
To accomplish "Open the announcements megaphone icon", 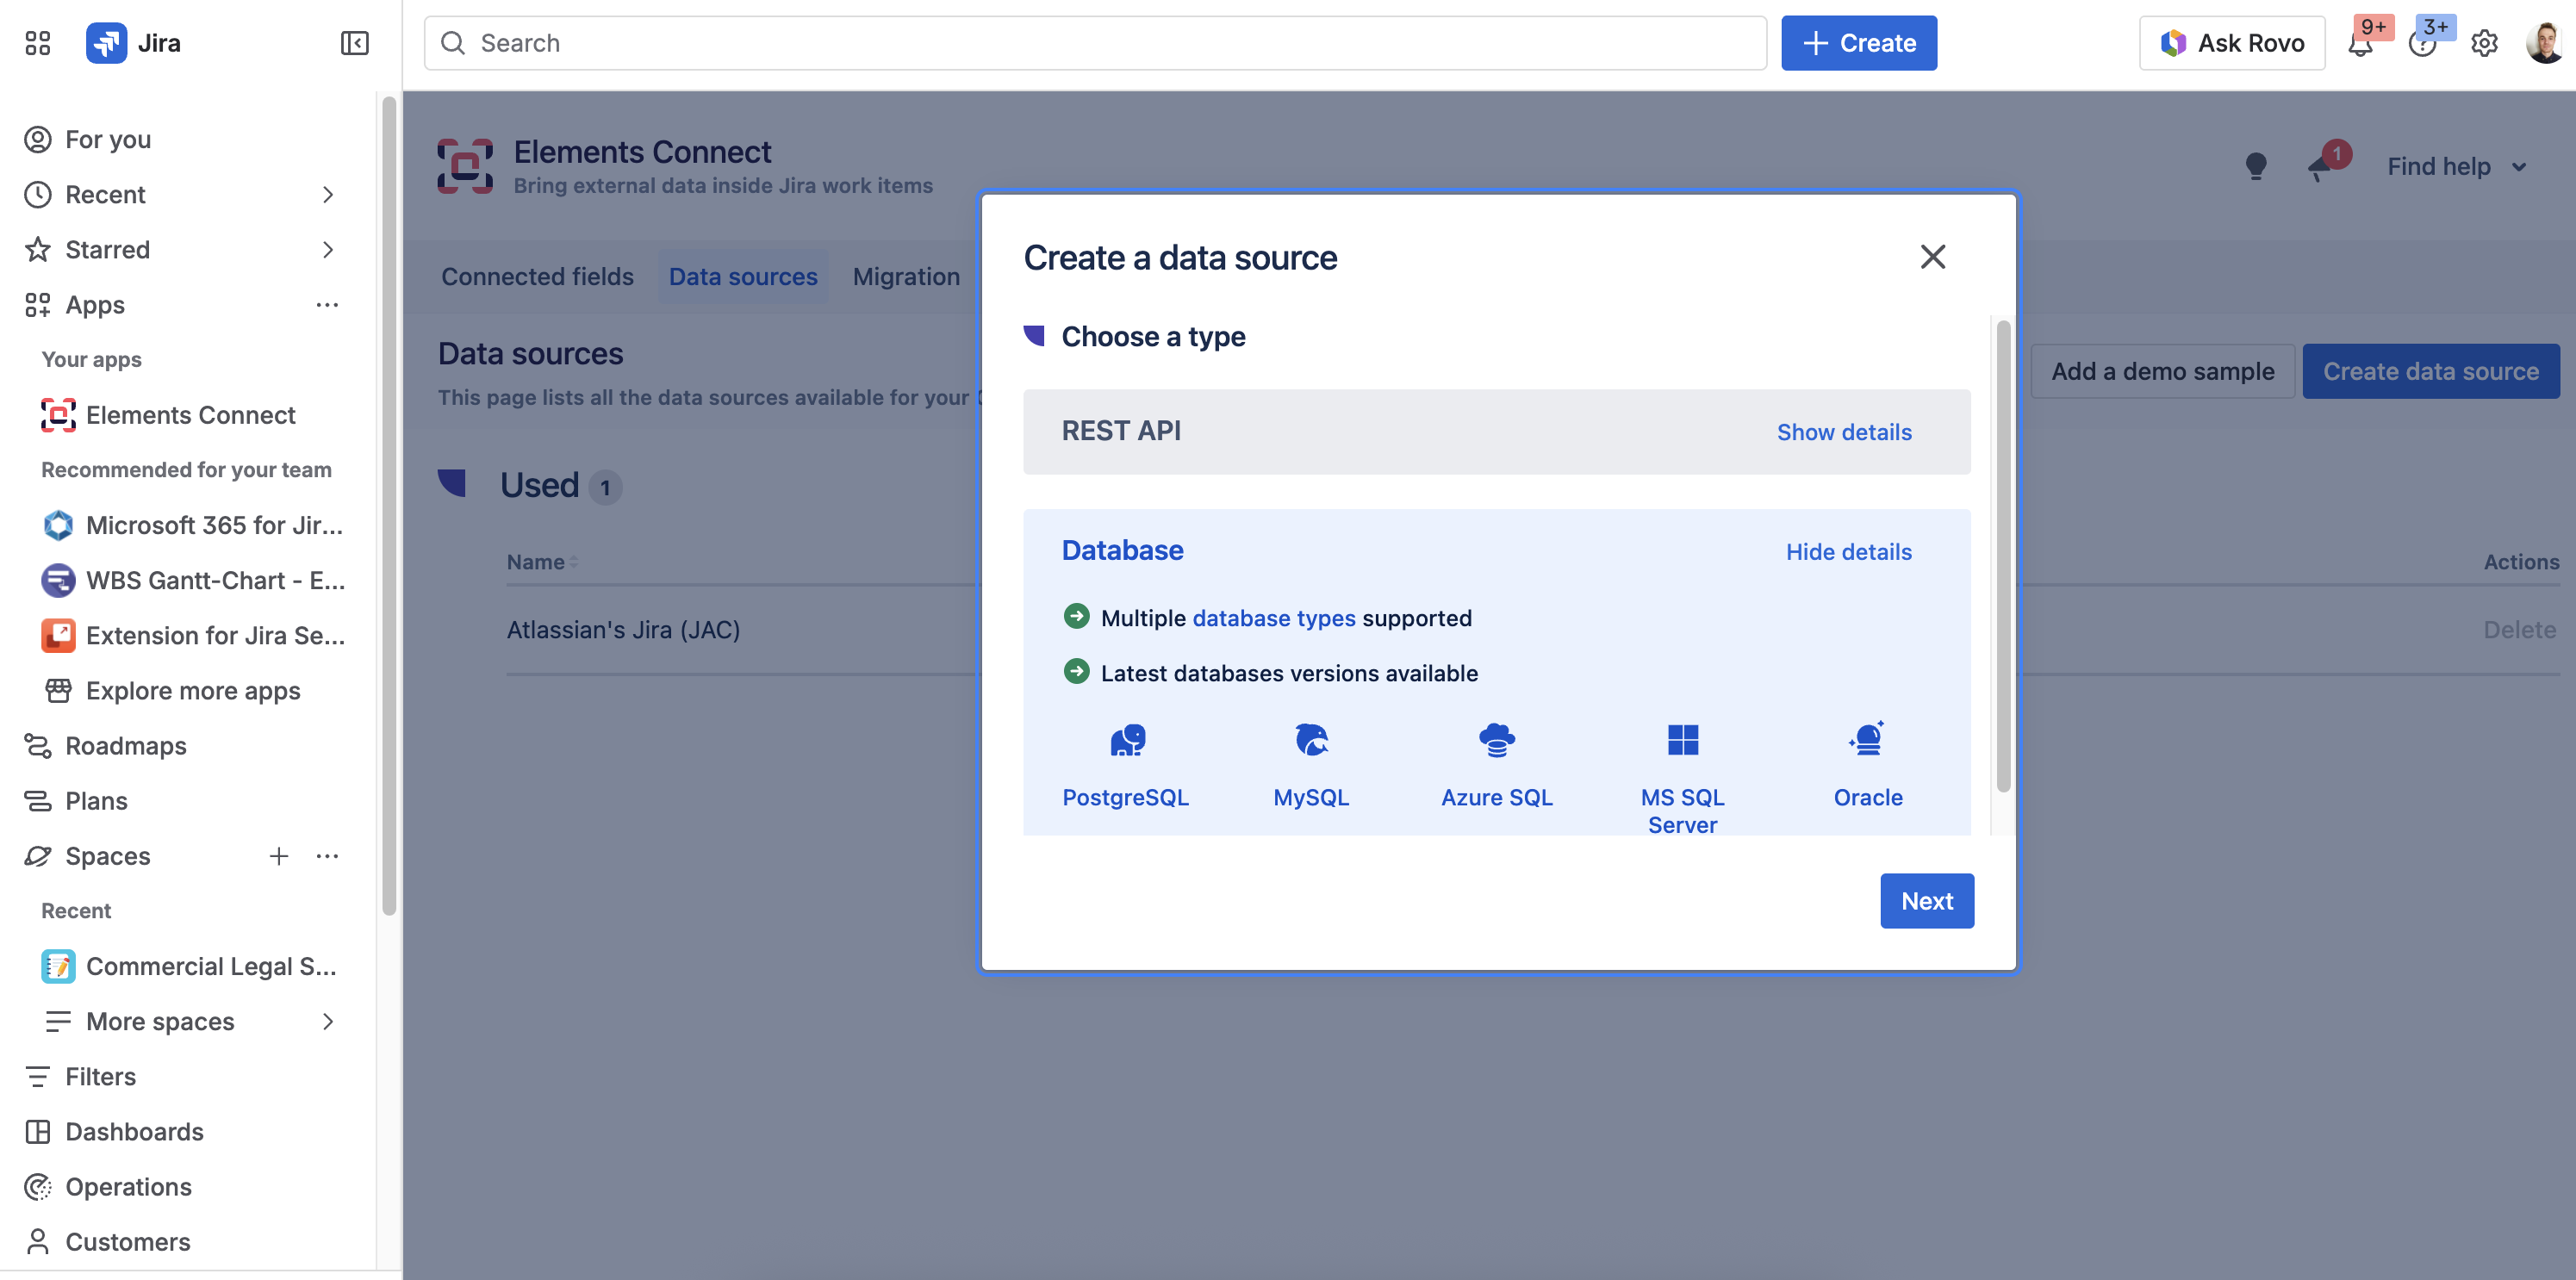I will point(2320,168).
